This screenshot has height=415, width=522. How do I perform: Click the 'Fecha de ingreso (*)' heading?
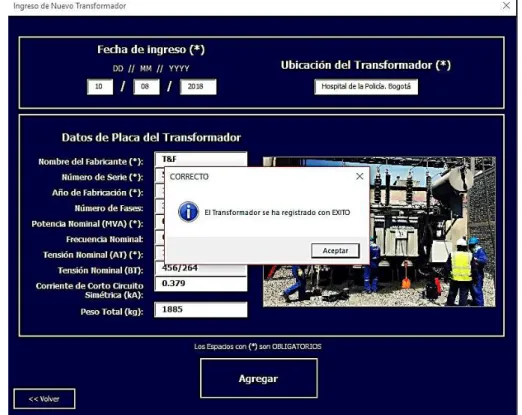pyautogui.click(x=151, y=49)
